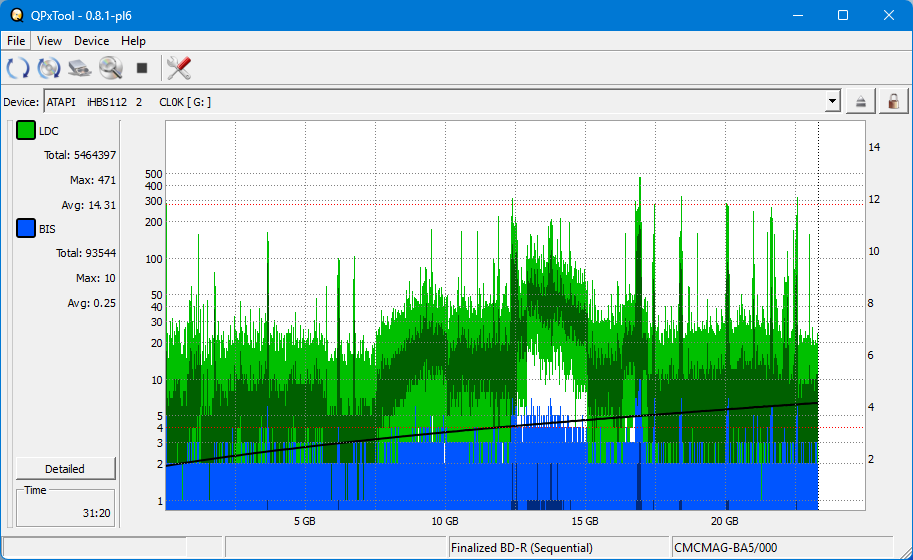Click the Device: label

(x=21, y=102)
